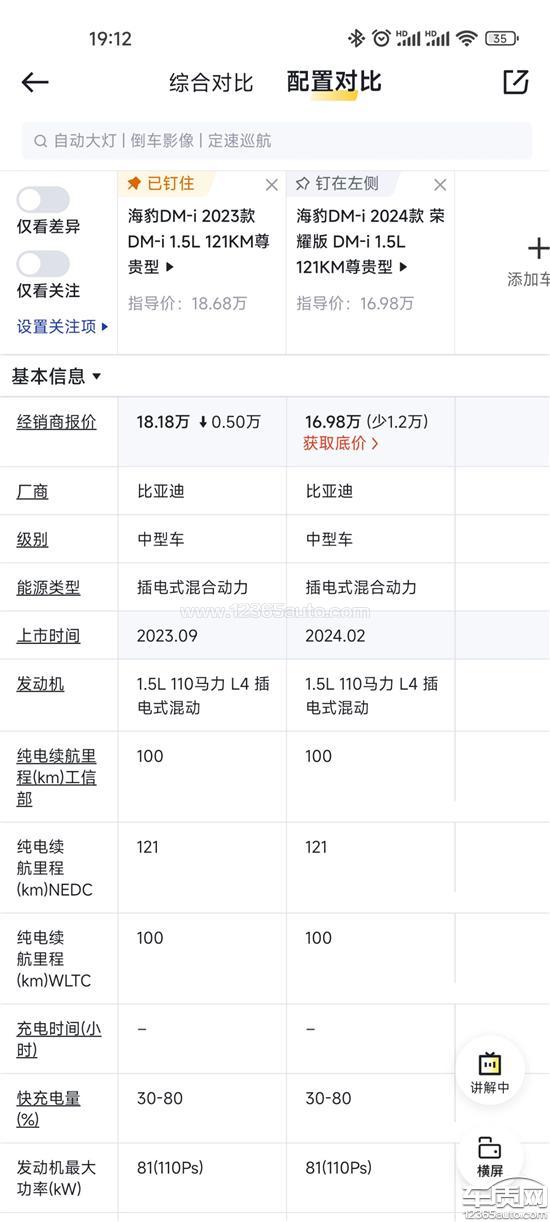
Task: Select the 配置对比 tab
Action: pos(334,82)
